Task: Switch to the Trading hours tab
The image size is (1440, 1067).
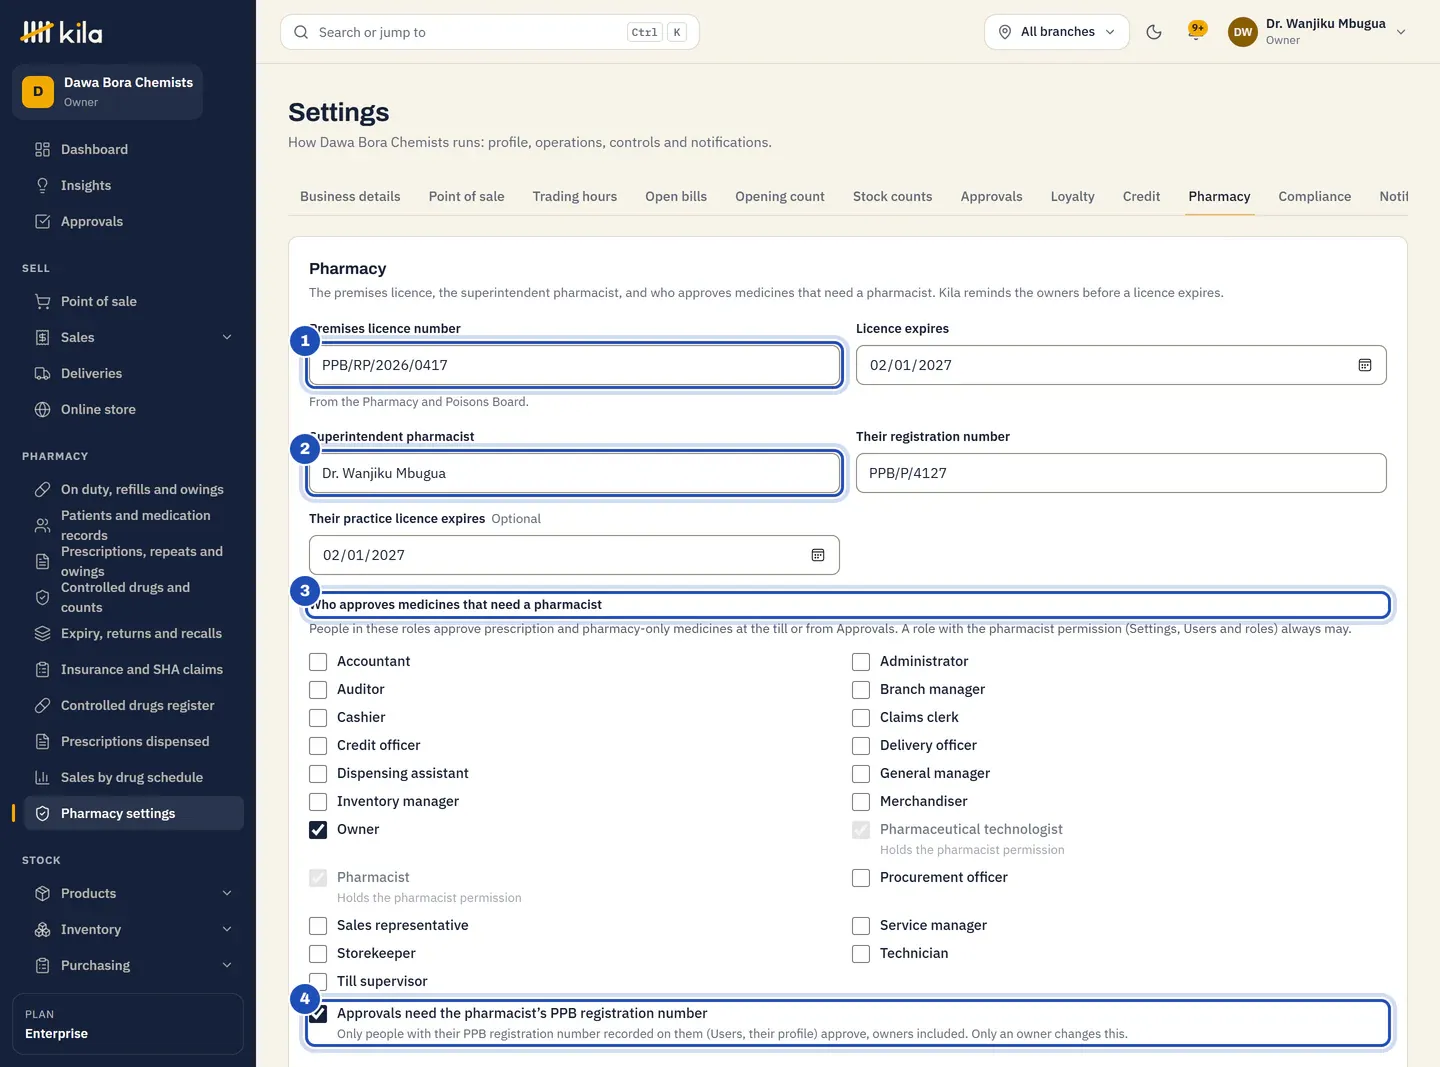Action: point(575,196)
